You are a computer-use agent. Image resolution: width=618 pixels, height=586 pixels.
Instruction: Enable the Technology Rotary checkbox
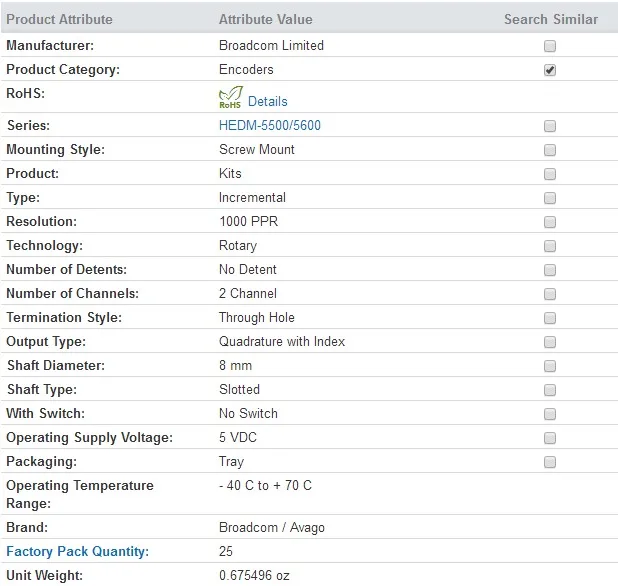(550, 246)
